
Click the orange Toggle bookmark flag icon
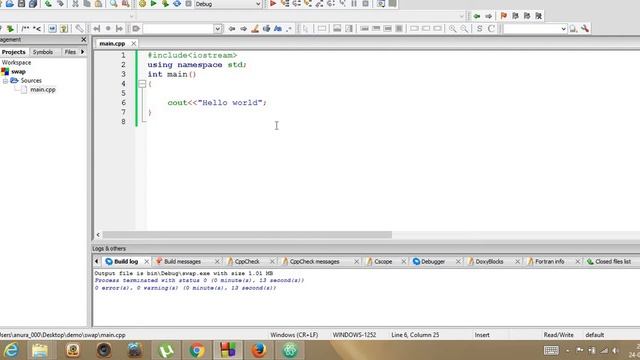pos(504,16)
